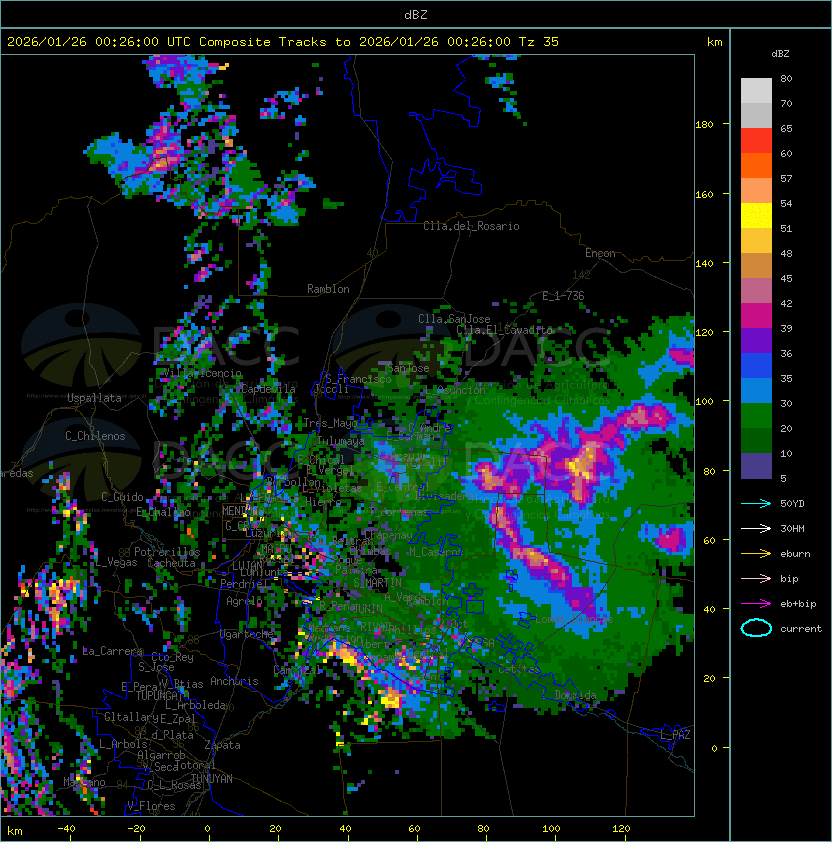
Task: Click the '-40' tick on the horizontal axis
Action: pos(66,829)
